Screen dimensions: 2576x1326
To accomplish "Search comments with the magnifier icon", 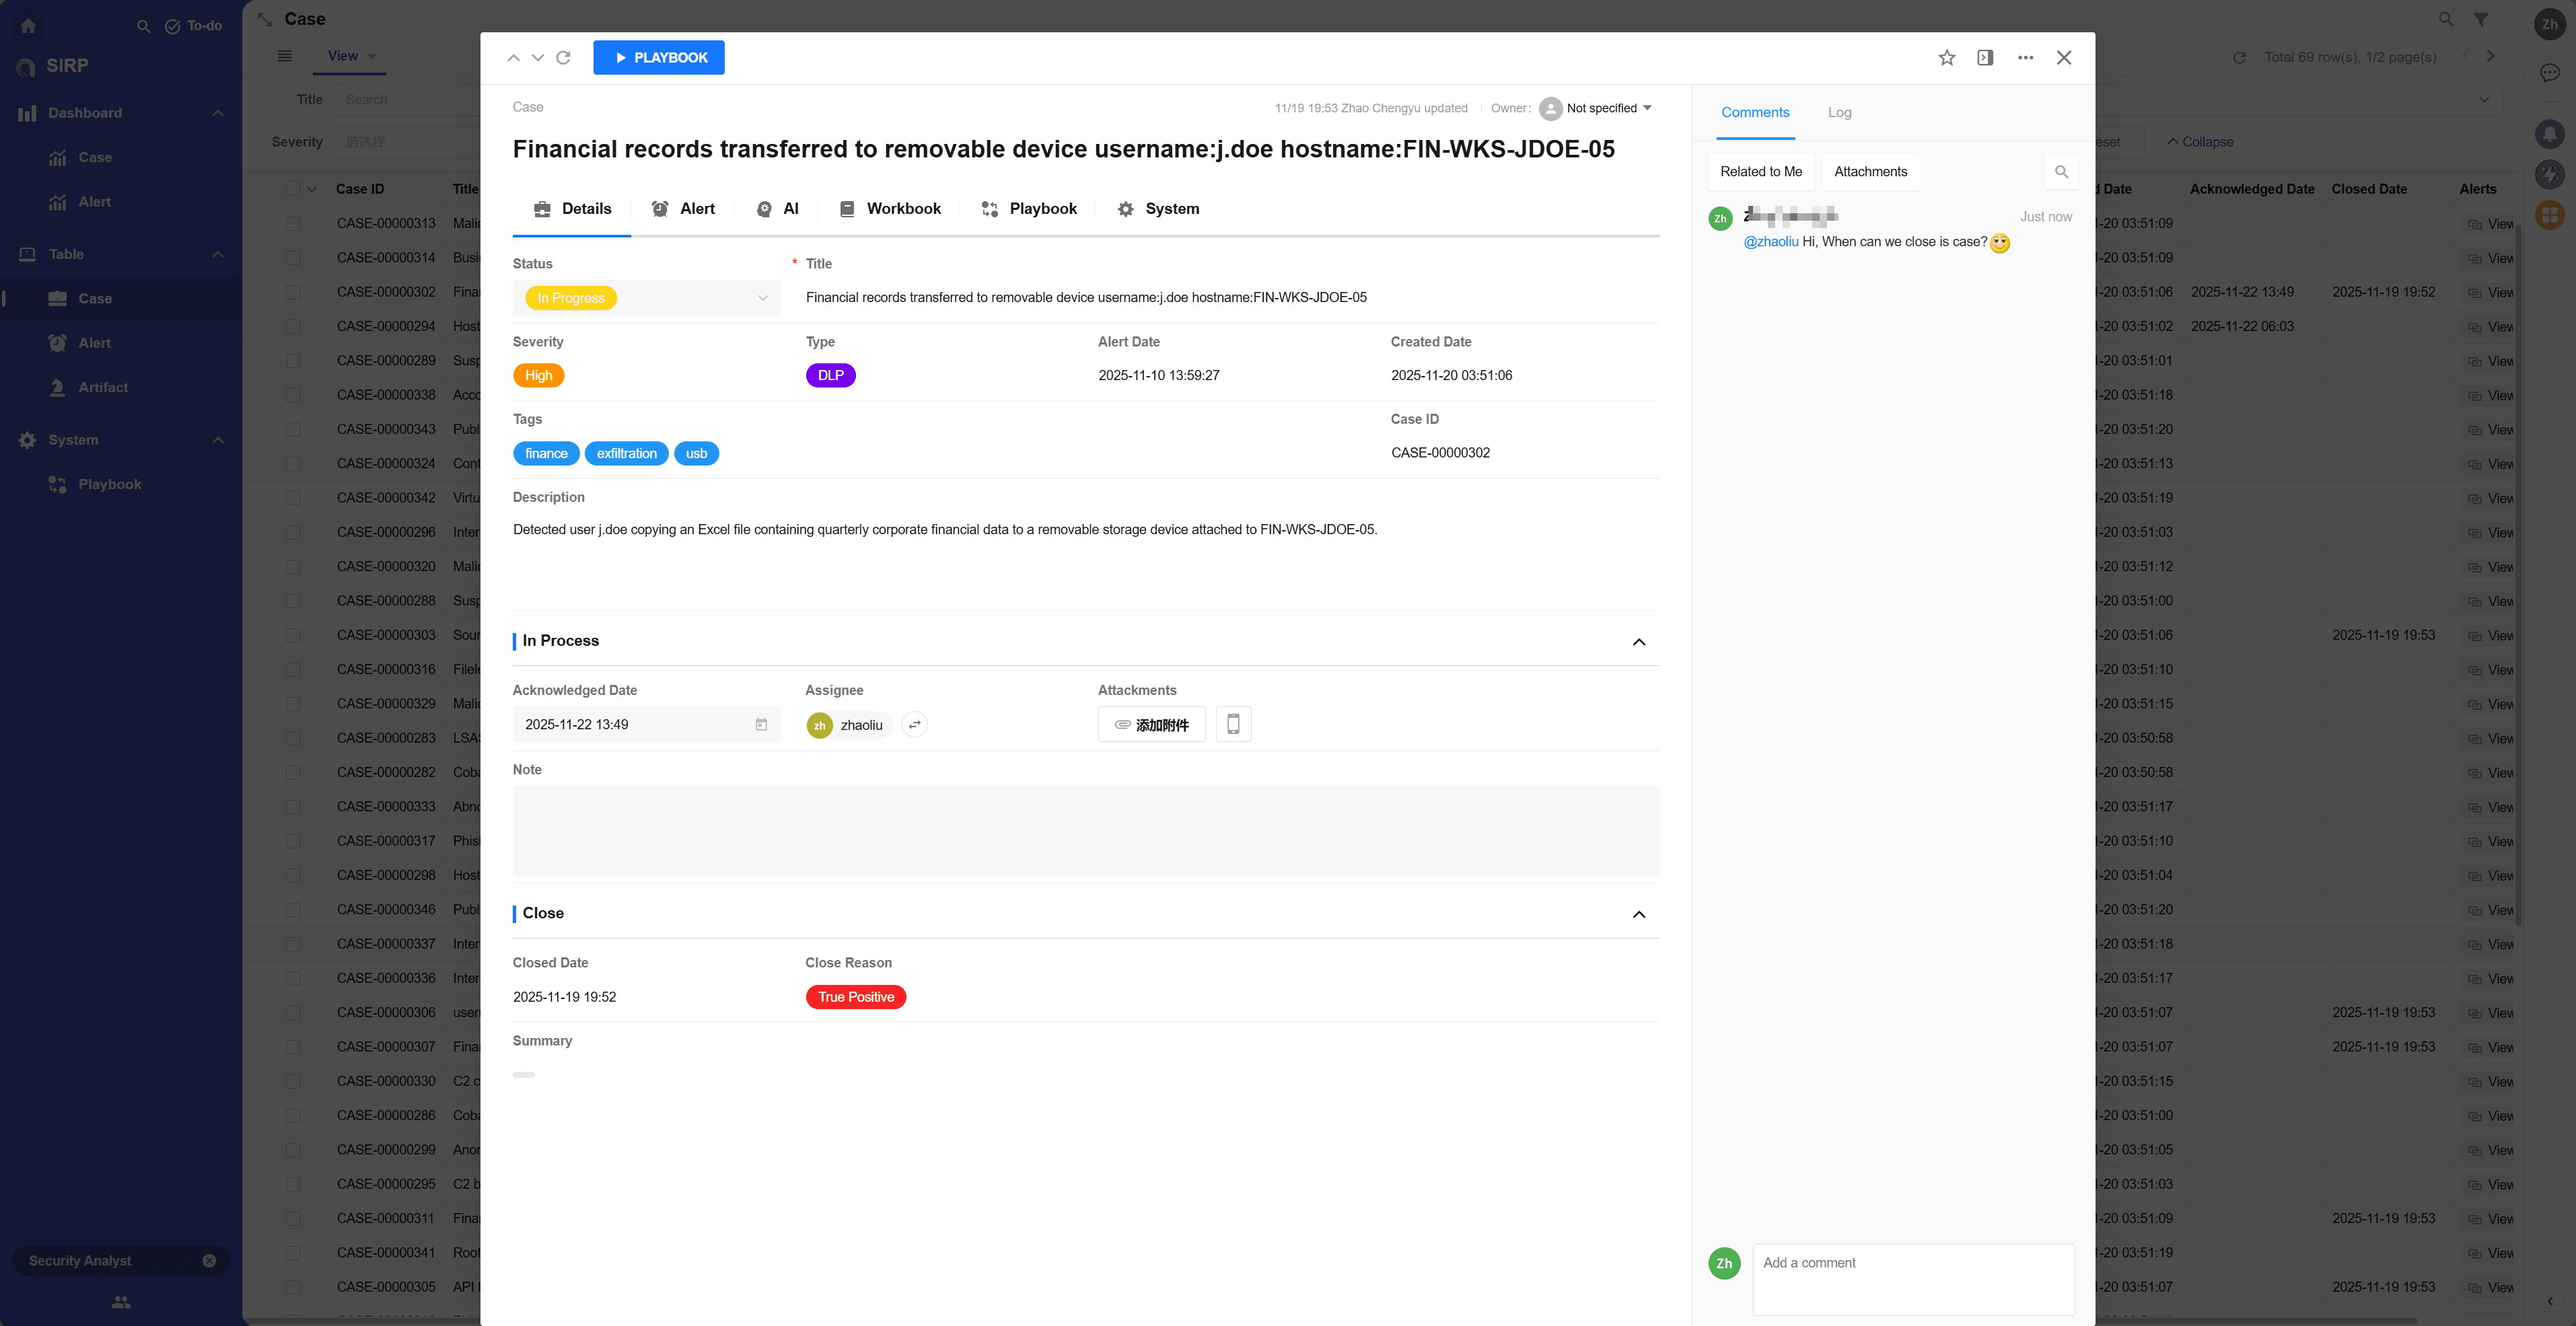I will click(x=2061, y=172).
